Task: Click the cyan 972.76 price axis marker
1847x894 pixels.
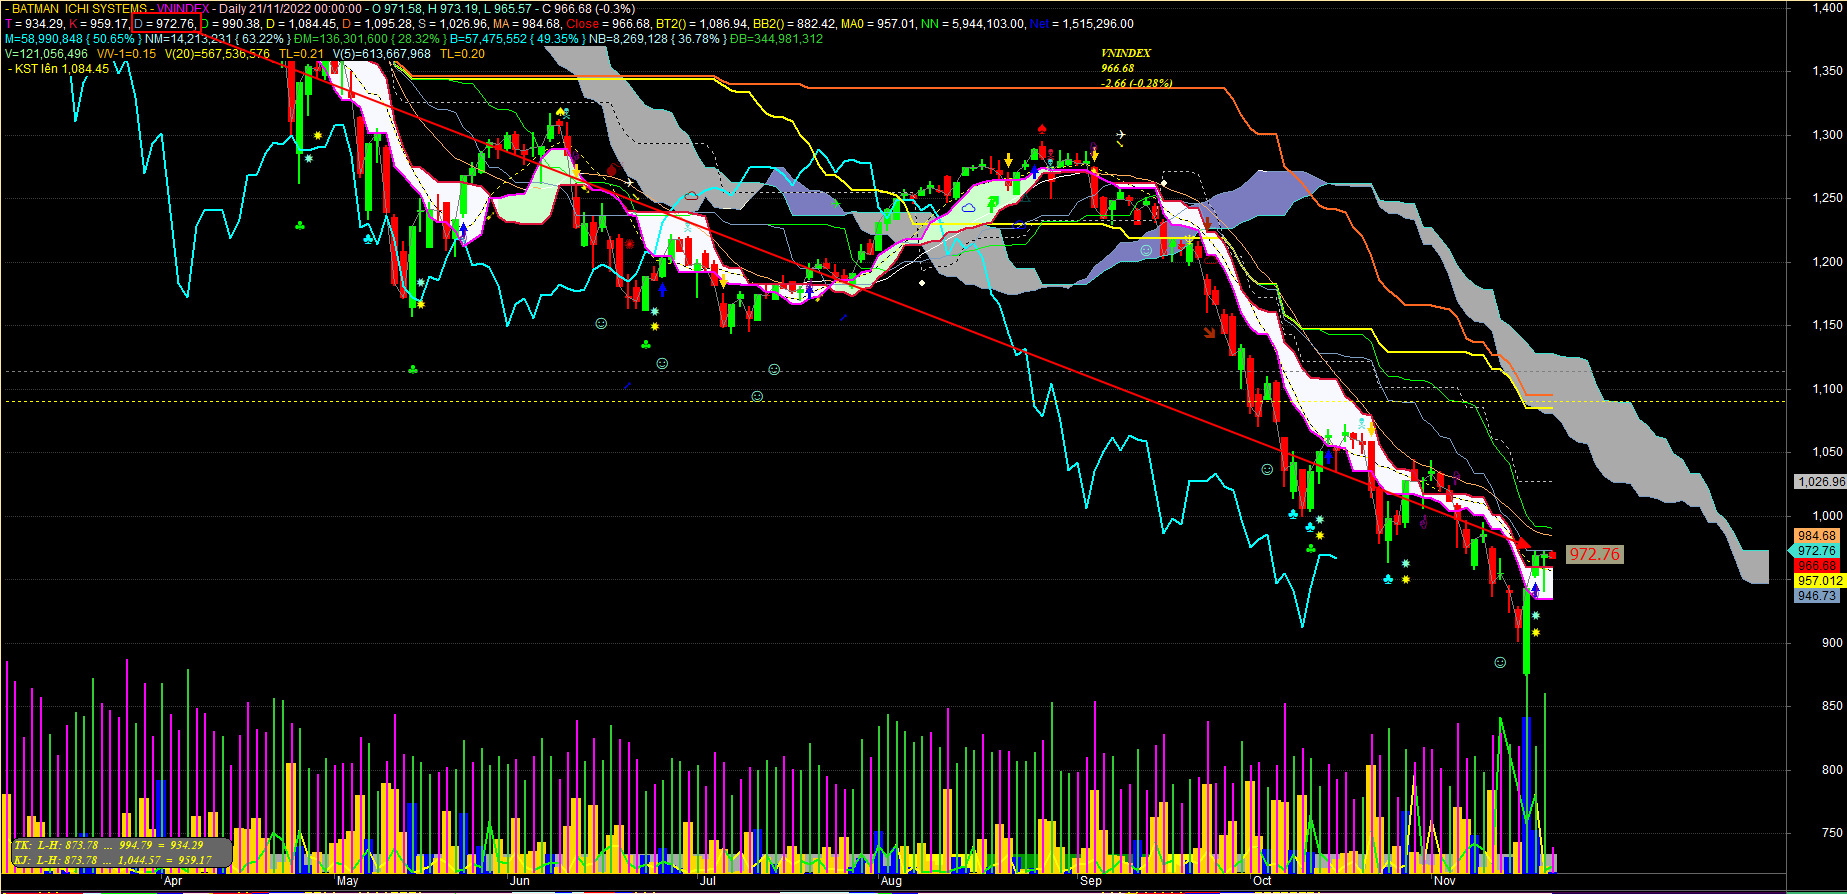Action: [1816, 551]
